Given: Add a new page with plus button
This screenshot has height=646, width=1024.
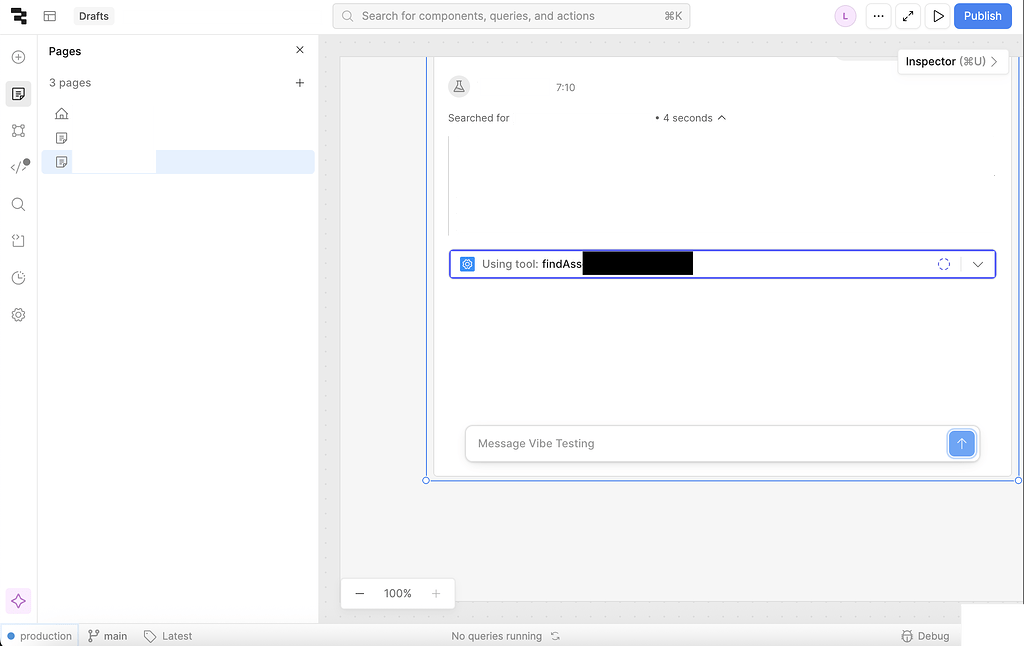Looking at the screenshot, I should pyautogui.click(x=299, y=83).
